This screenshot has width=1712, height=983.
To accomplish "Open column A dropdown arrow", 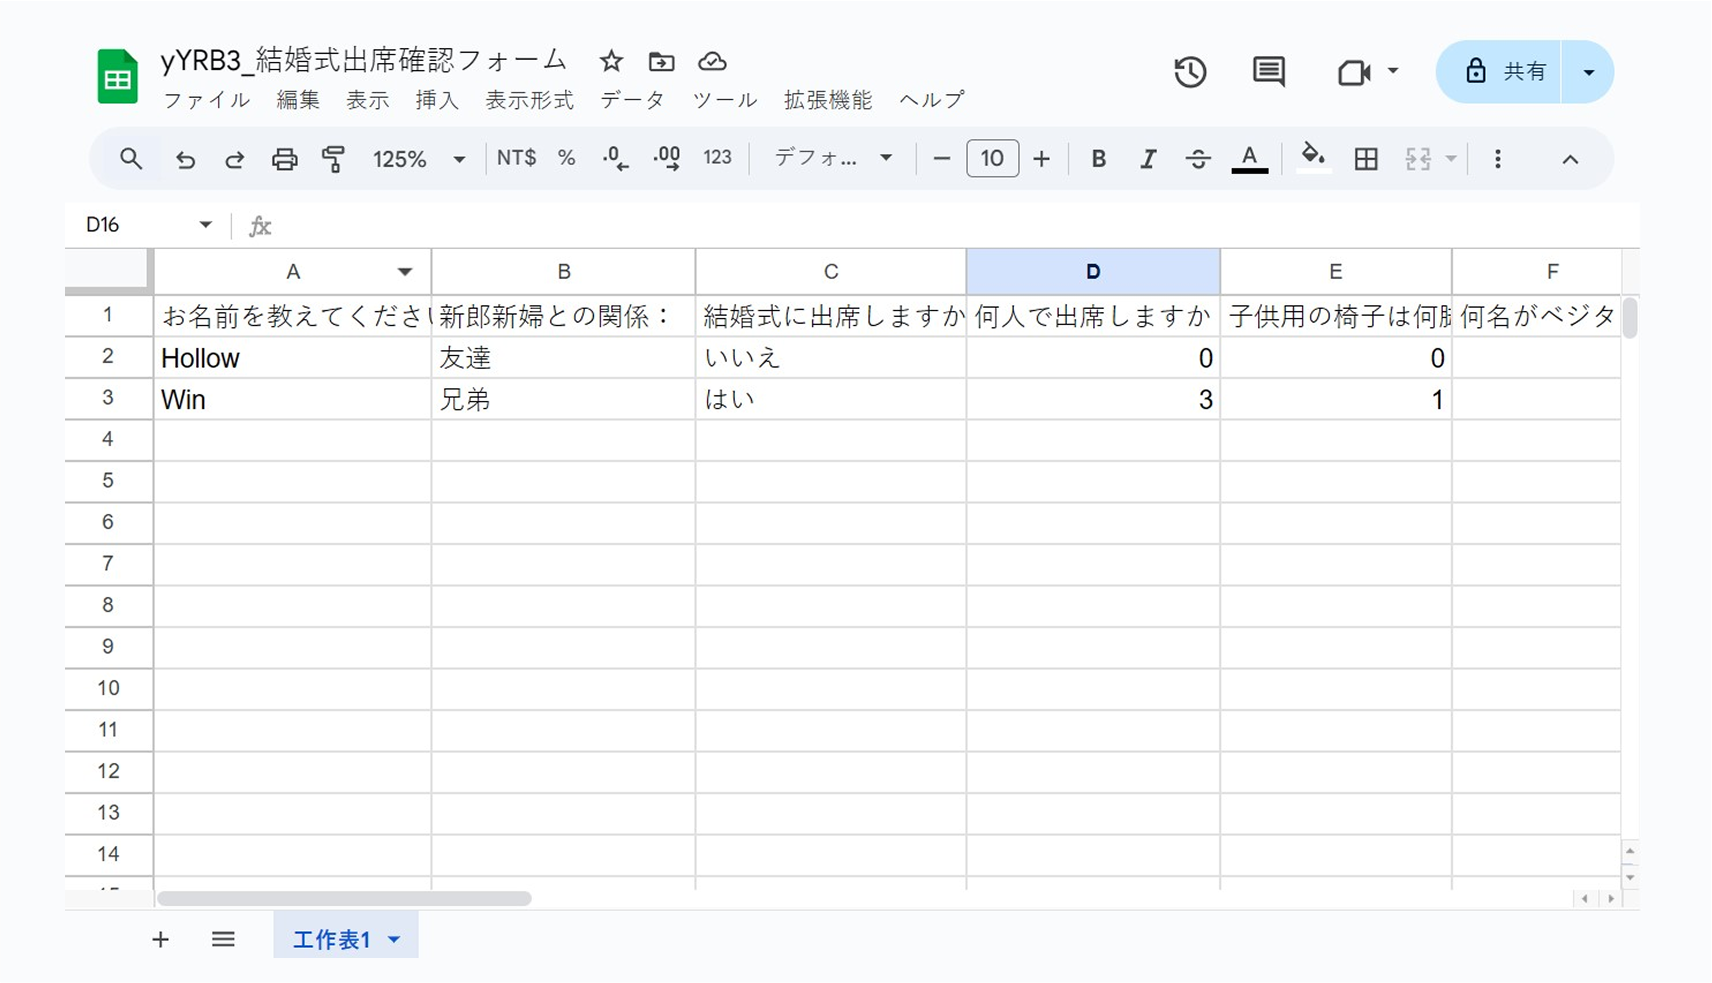I will point(404,272).
